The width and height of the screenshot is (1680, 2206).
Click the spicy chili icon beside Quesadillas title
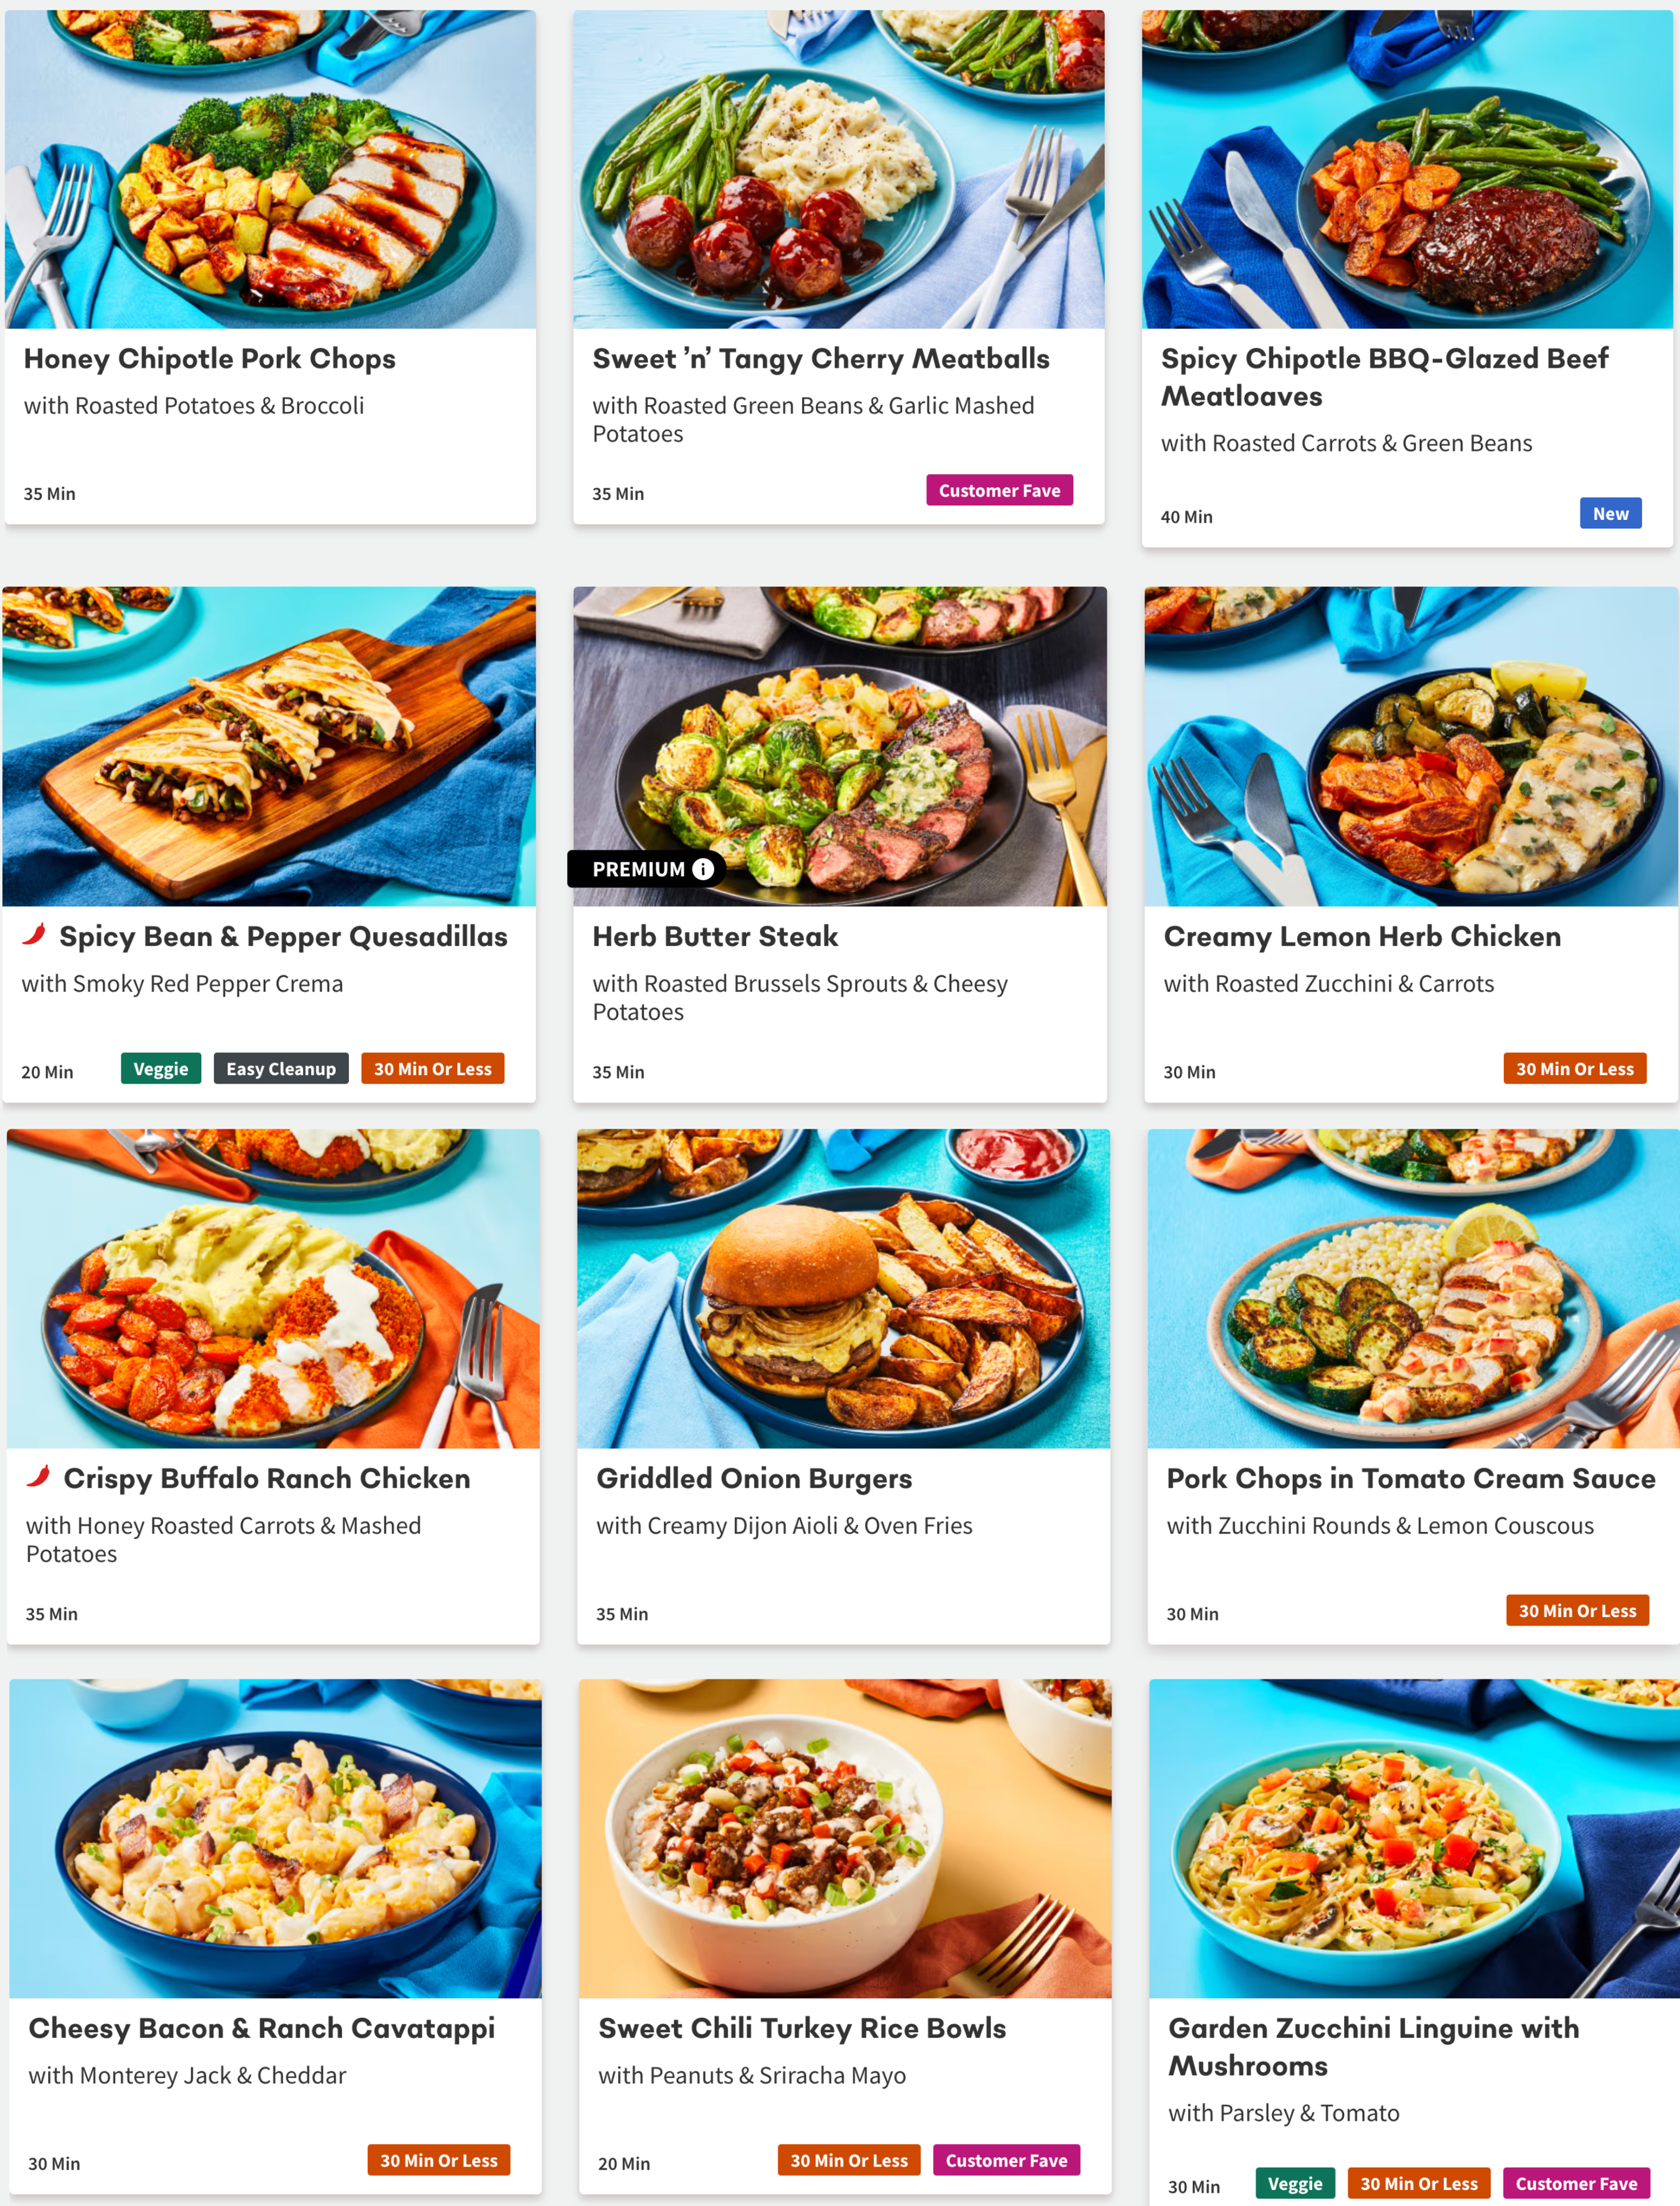click(x=35, y=935)
